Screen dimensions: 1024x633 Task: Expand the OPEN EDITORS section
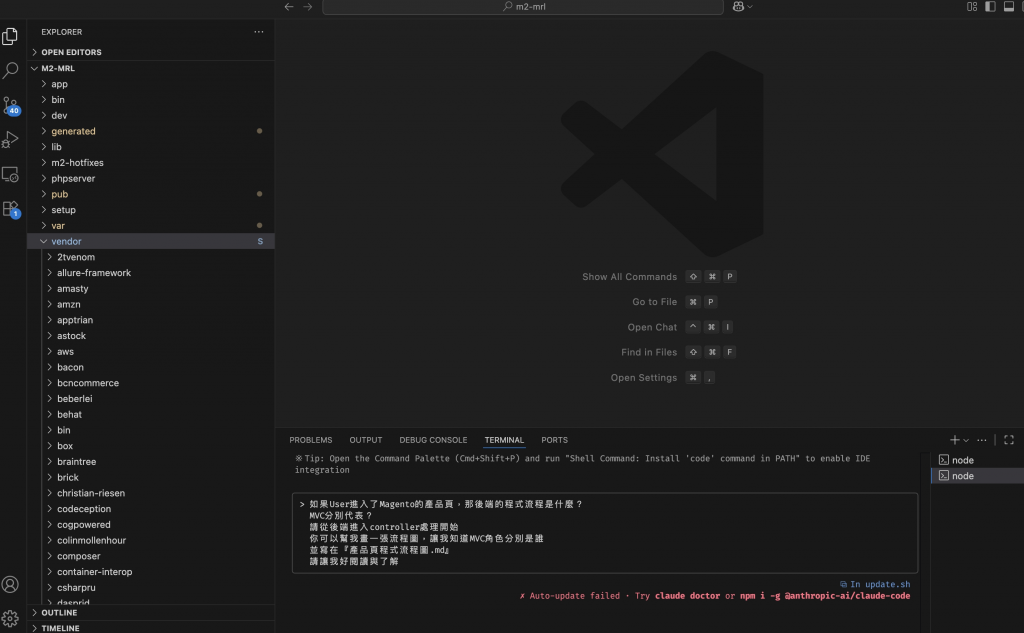tap(151, 52)
